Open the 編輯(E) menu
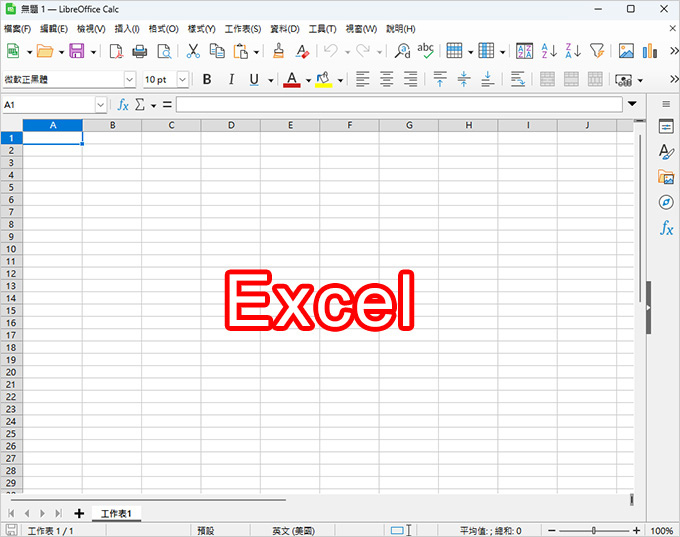 pos(54,29)
